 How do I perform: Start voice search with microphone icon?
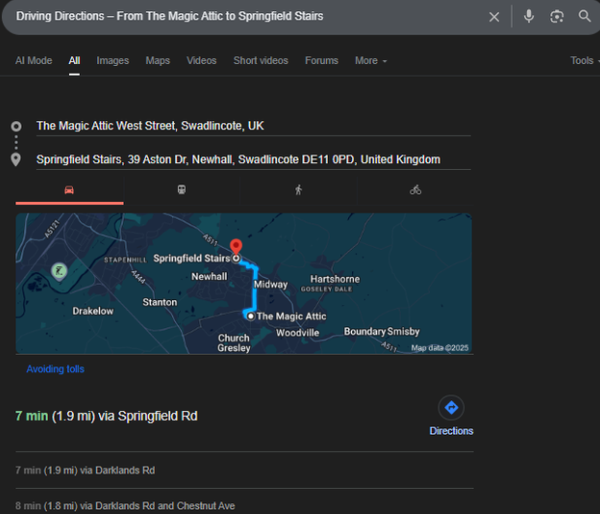(529, 16)
